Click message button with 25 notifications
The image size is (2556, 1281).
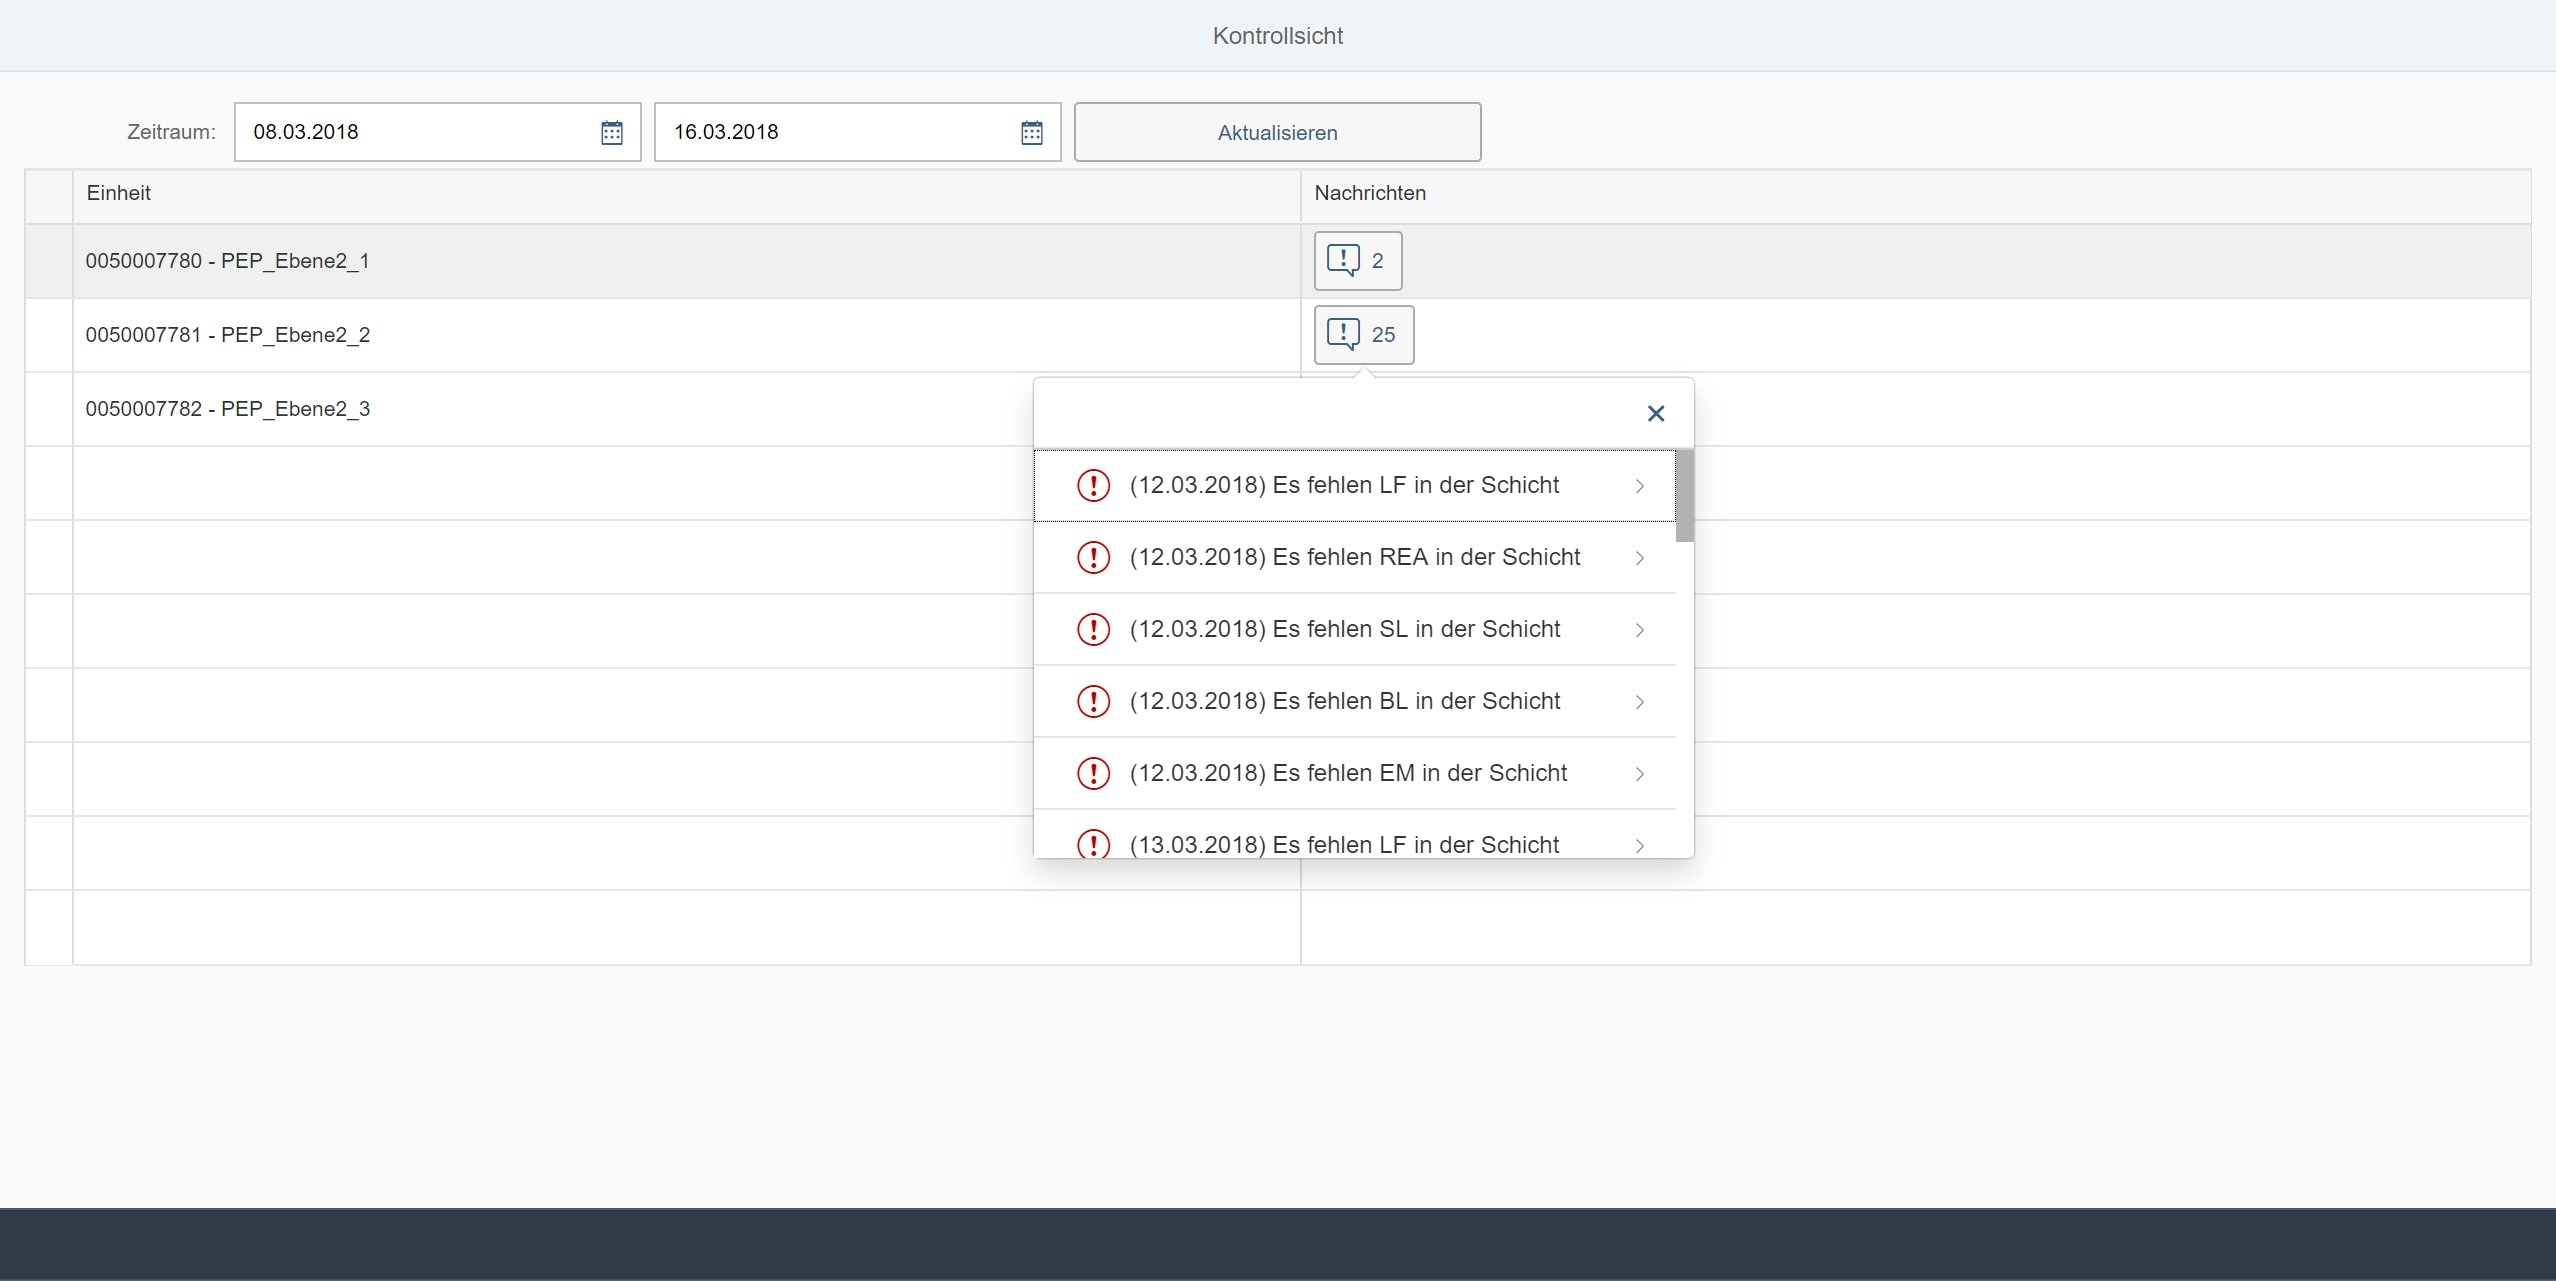[x=1363, y=335]
